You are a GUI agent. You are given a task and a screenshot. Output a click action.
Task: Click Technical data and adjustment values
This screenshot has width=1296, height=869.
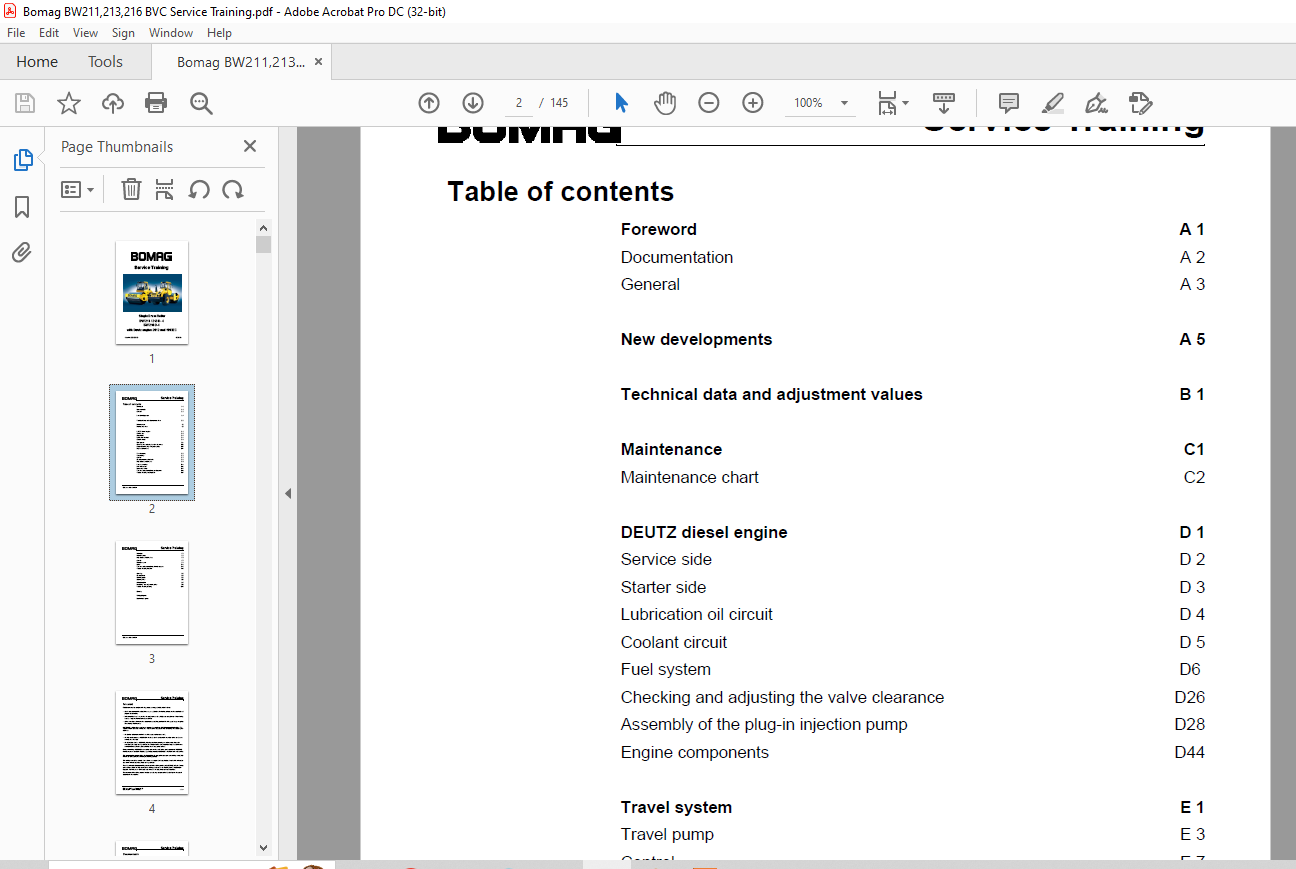click(772, 394)
